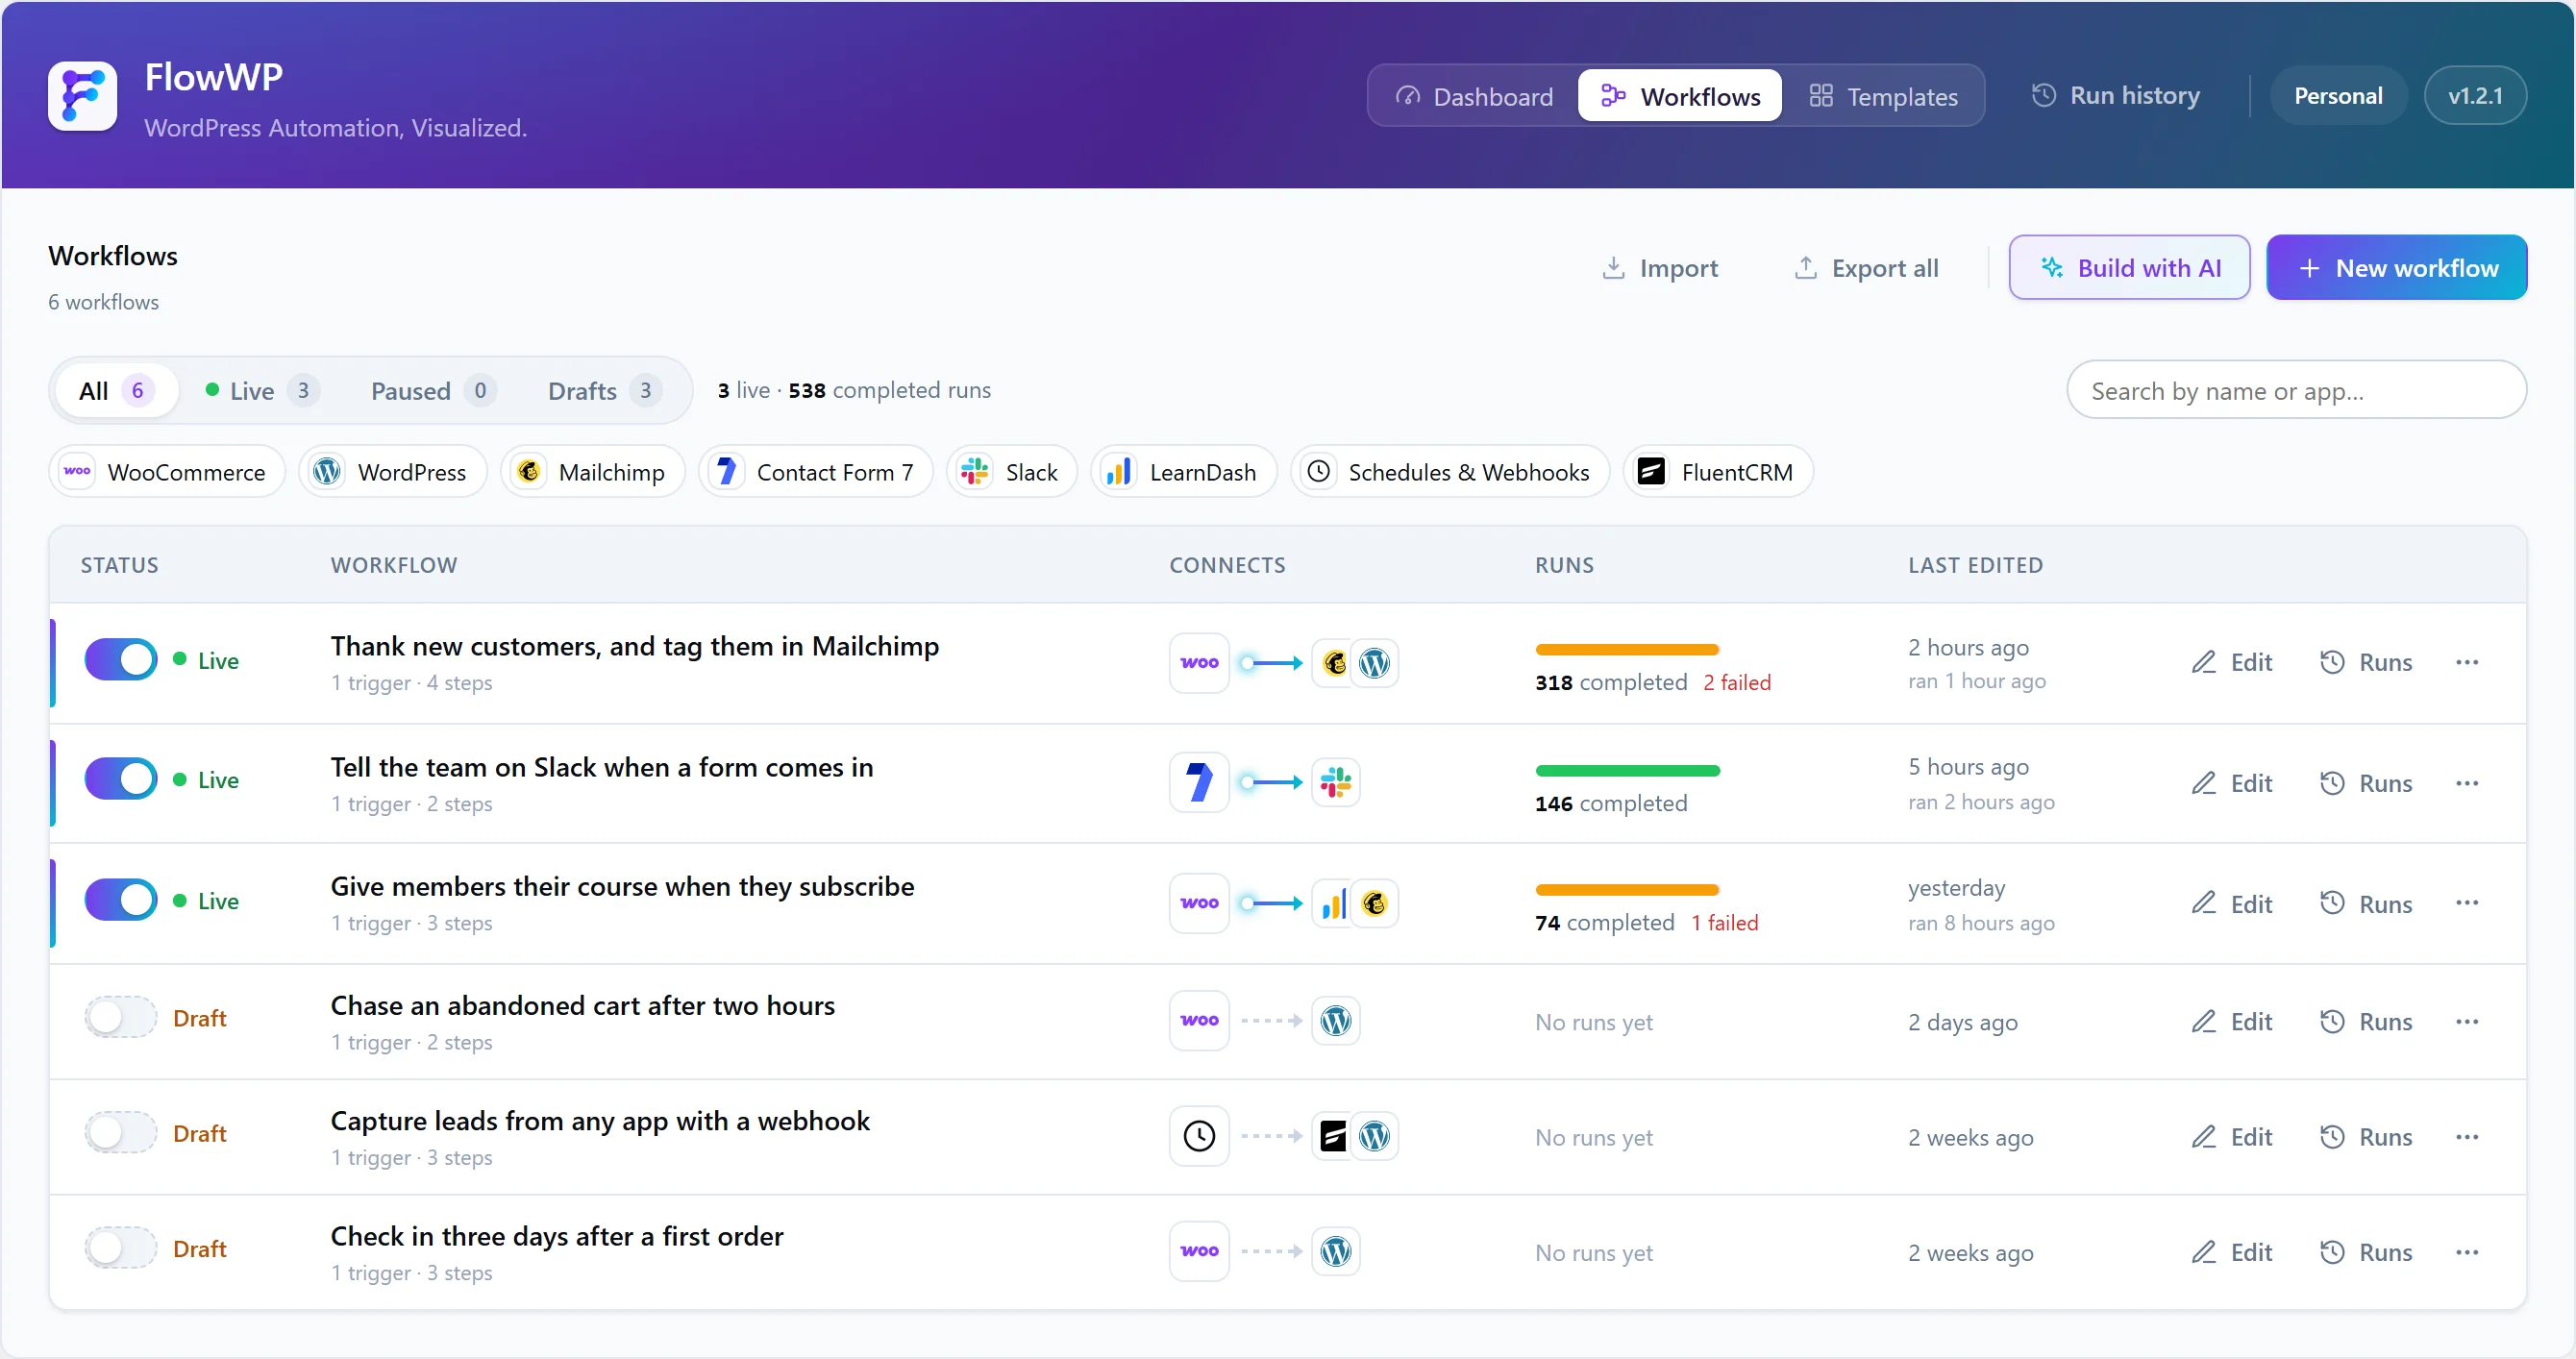Click orange progress bar for 318 completed
The image size is (2576, 1359).
coord(1627,650)
